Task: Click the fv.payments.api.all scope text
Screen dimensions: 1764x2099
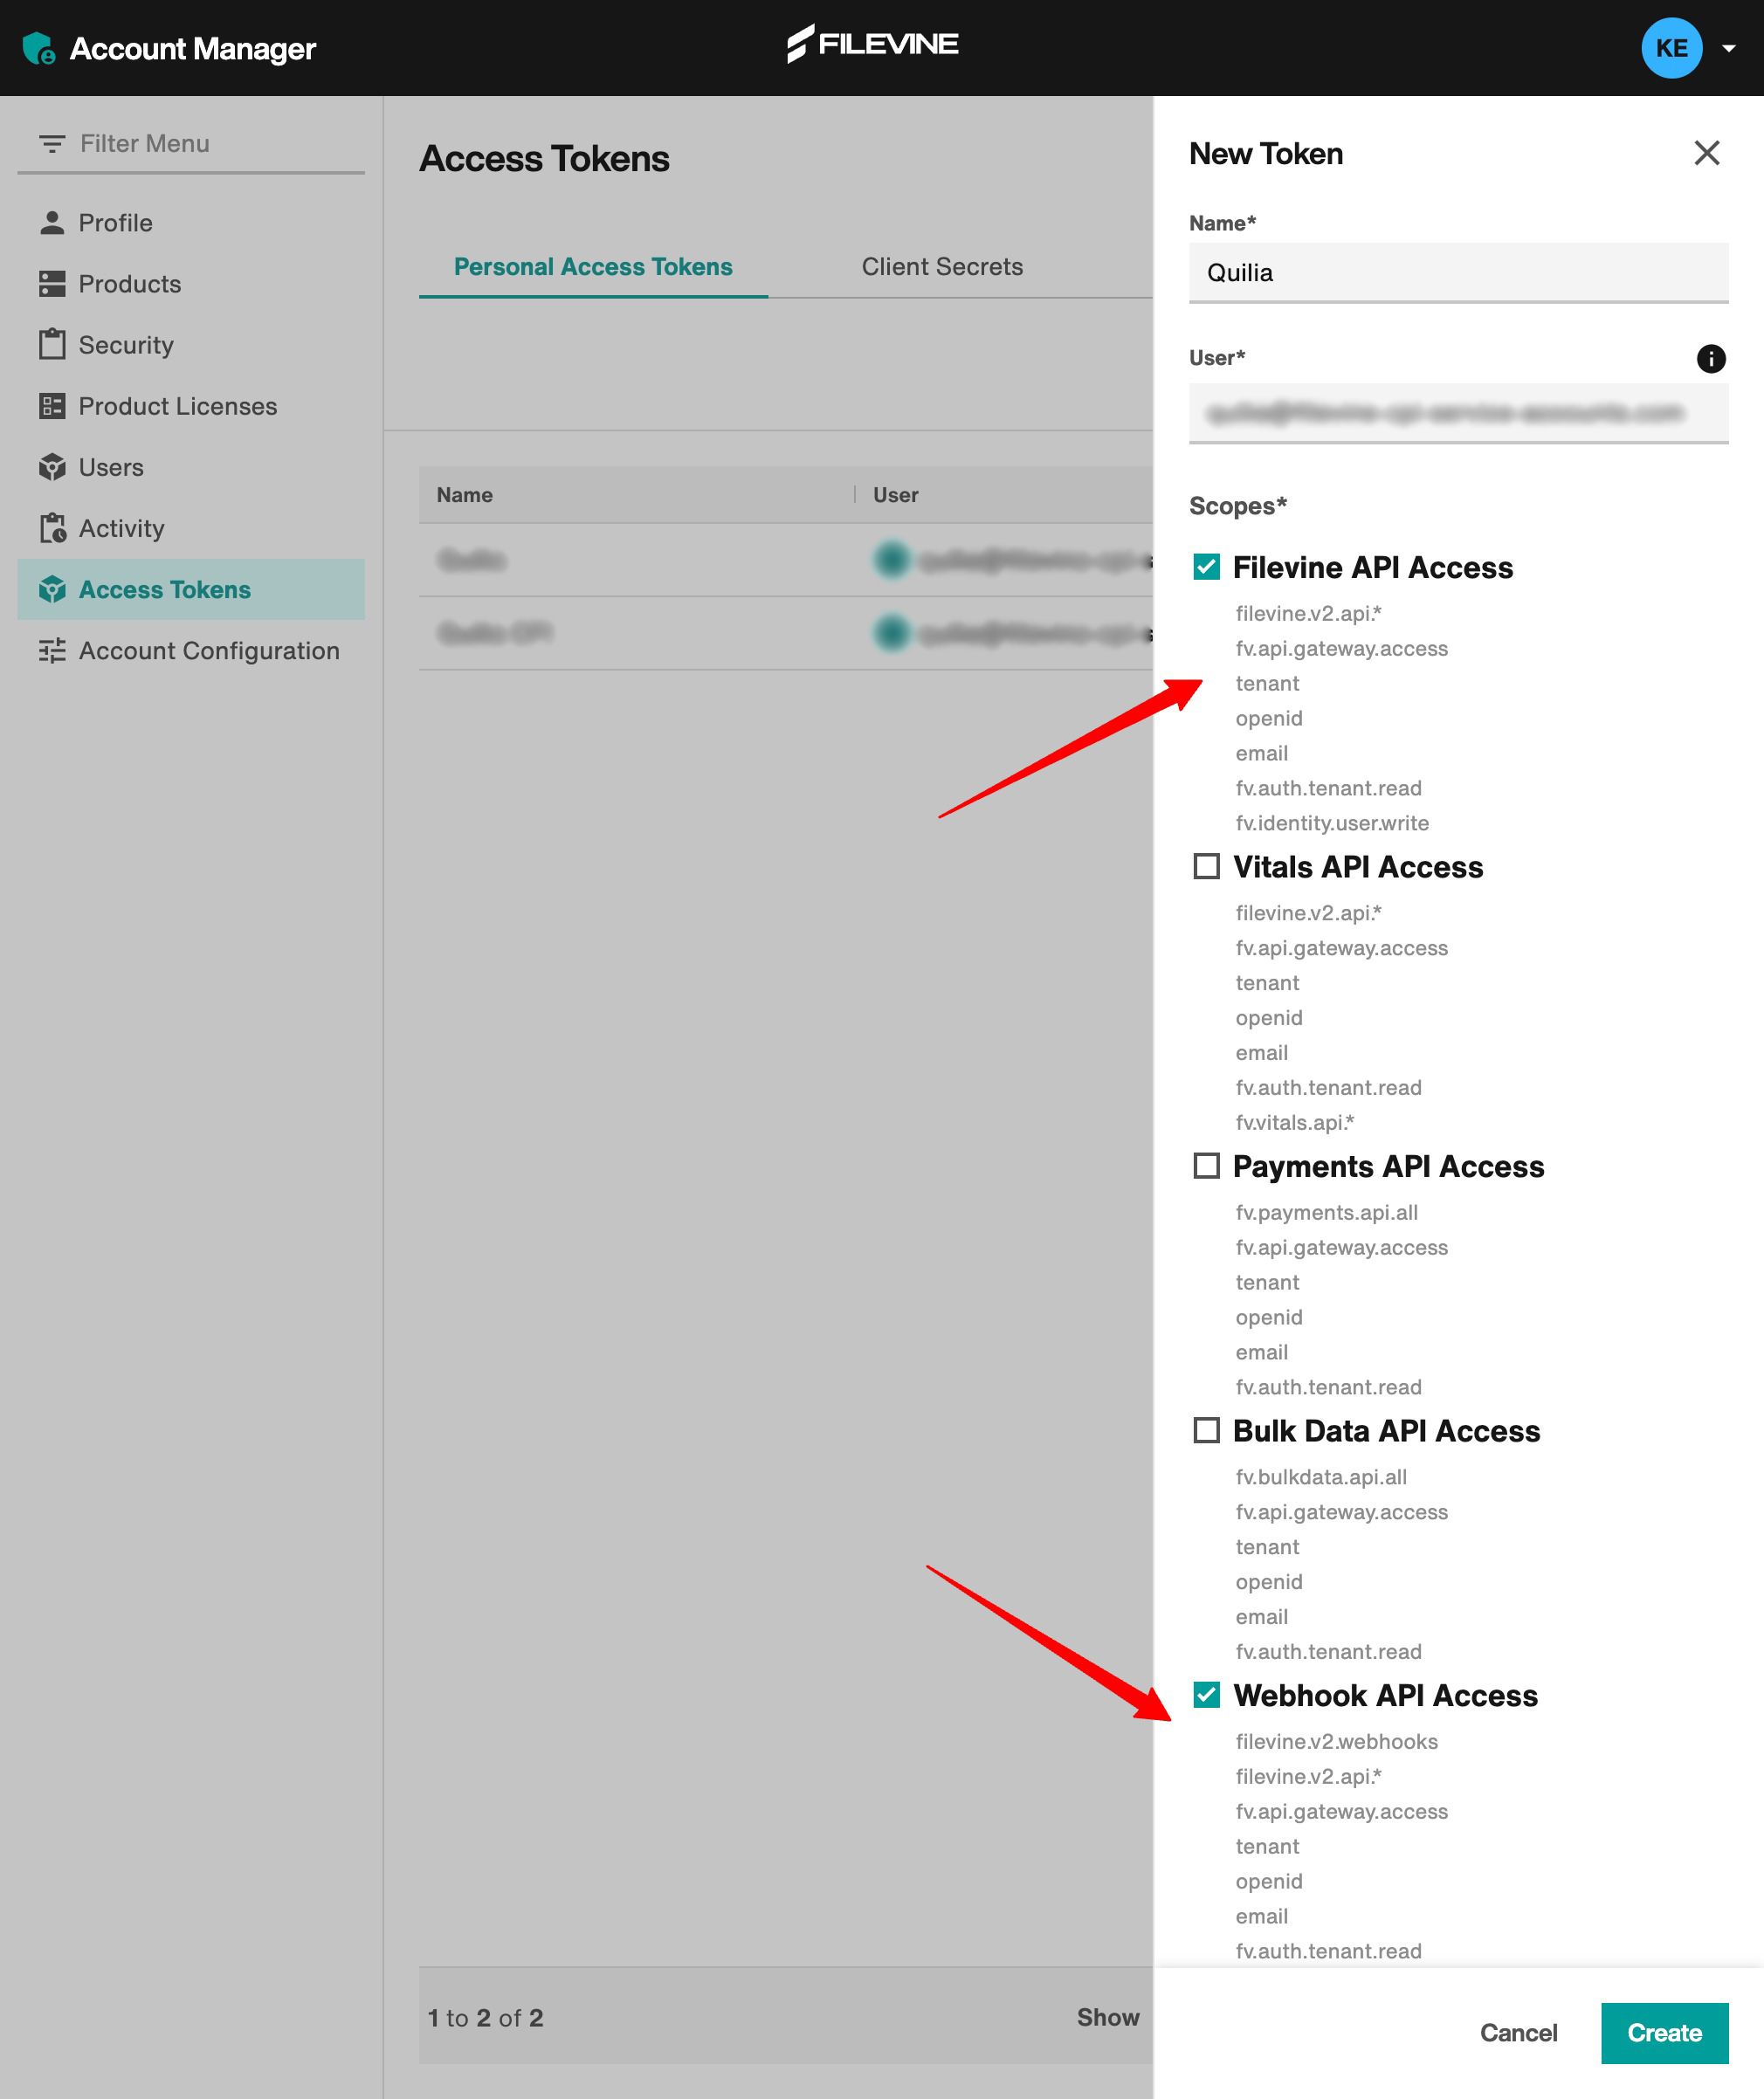Action: pos(1326,1212)
